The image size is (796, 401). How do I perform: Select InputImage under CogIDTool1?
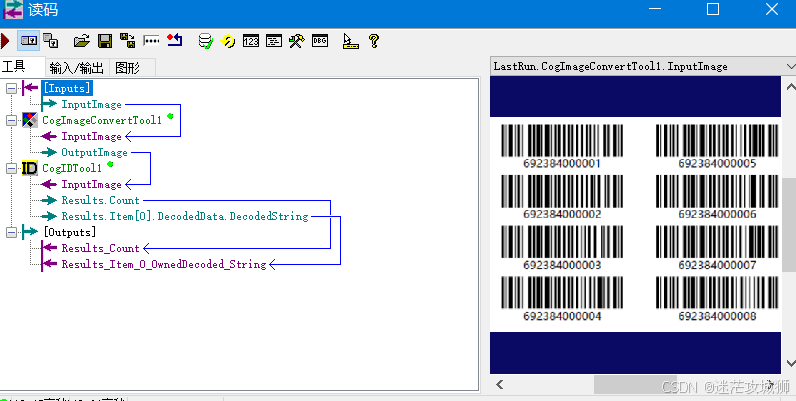click(91, 184)
